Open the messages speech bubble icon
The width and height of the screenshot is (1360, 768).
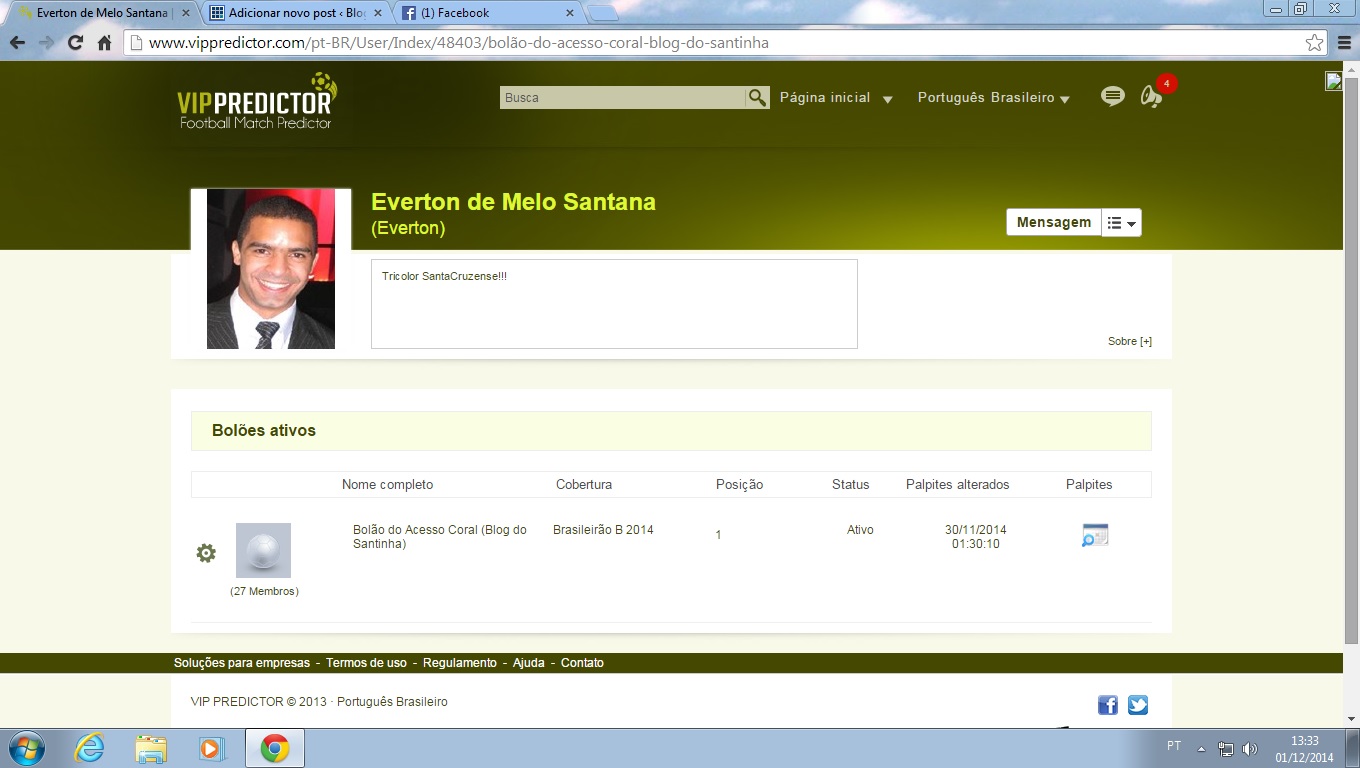[1112, 97]
